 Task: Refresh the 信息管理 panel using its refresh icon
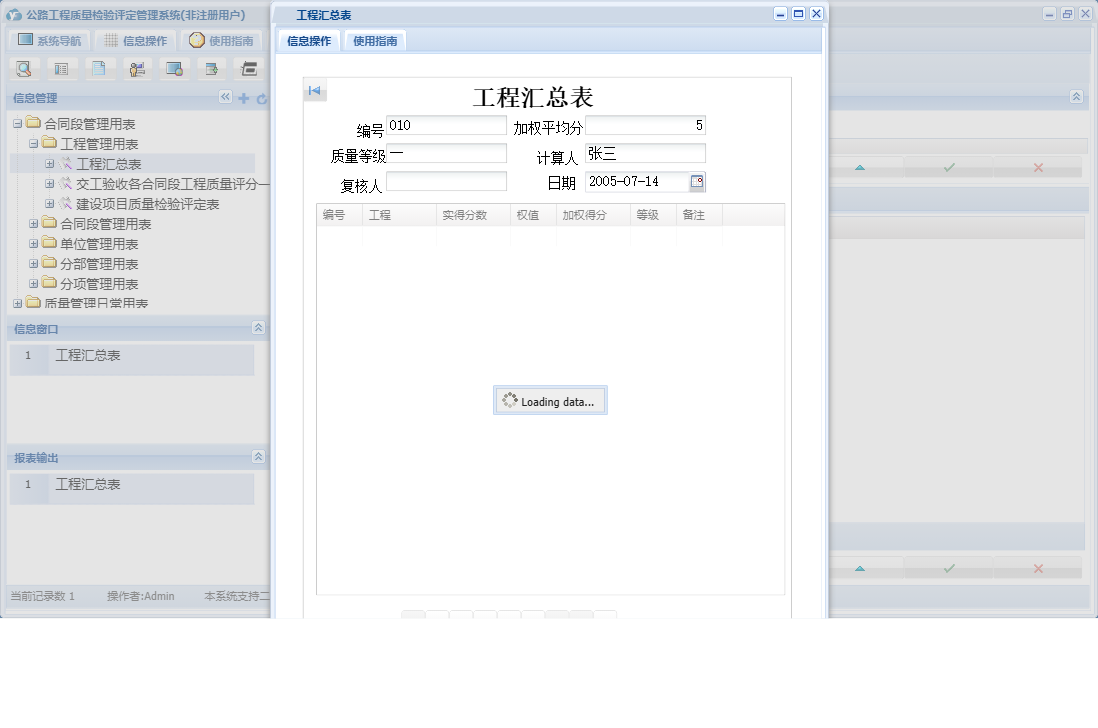[261, 98]
